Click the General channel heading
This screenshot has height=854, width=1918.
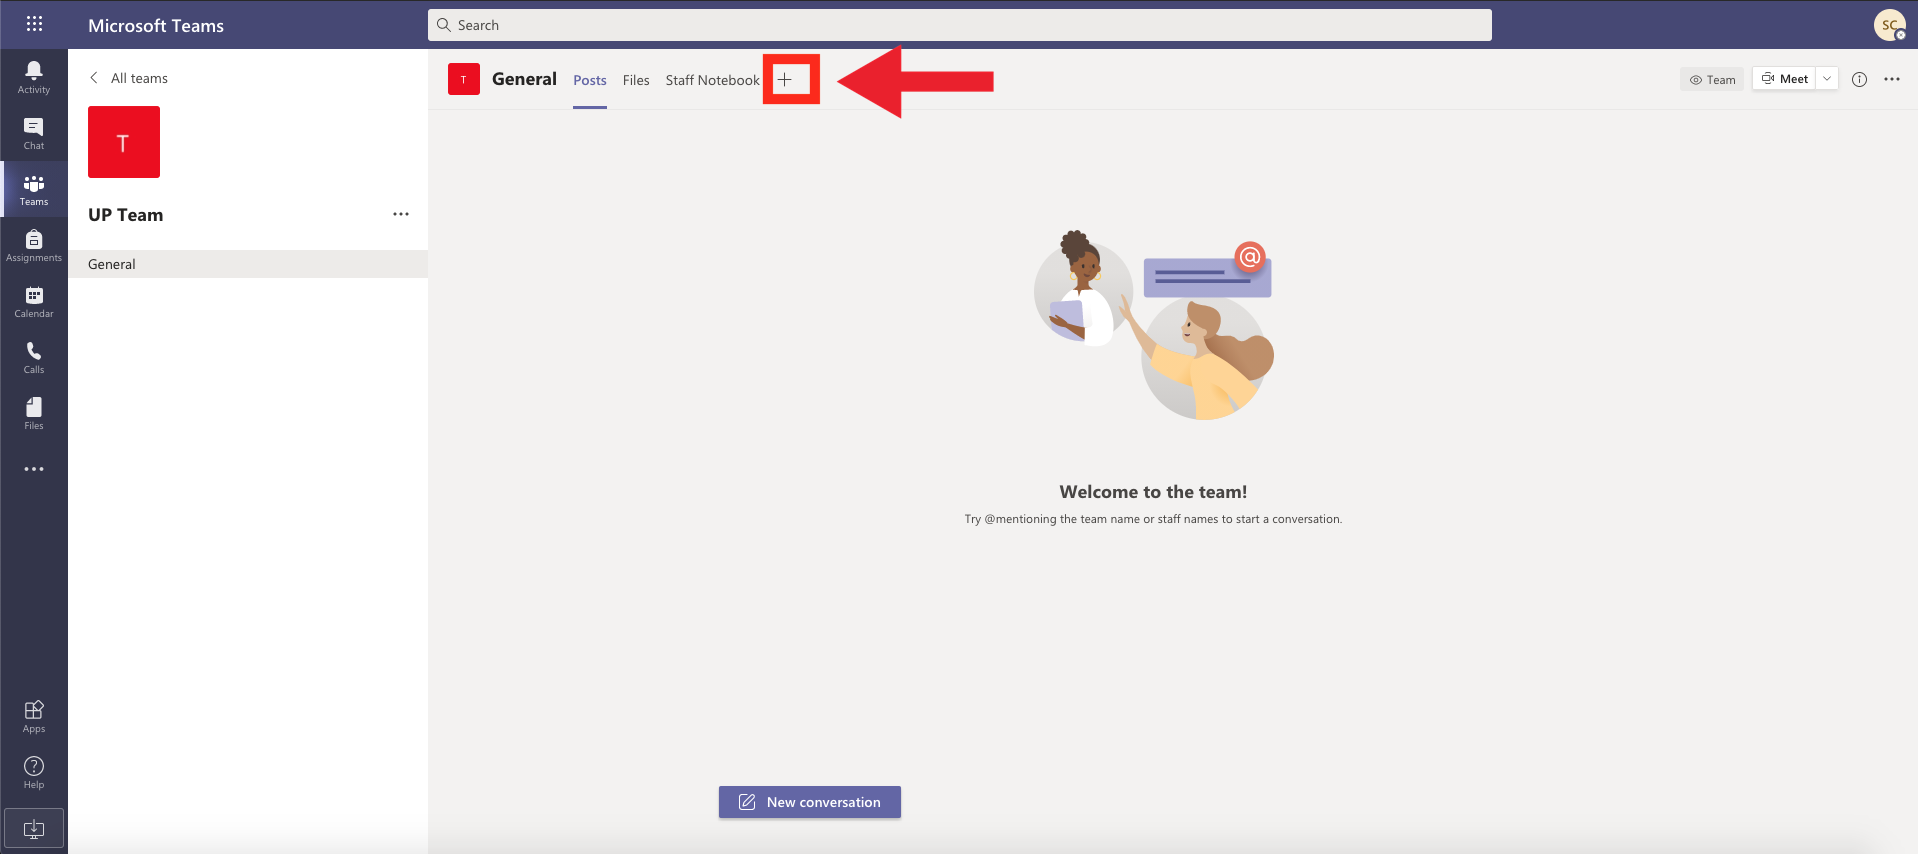tap(524, 79)
